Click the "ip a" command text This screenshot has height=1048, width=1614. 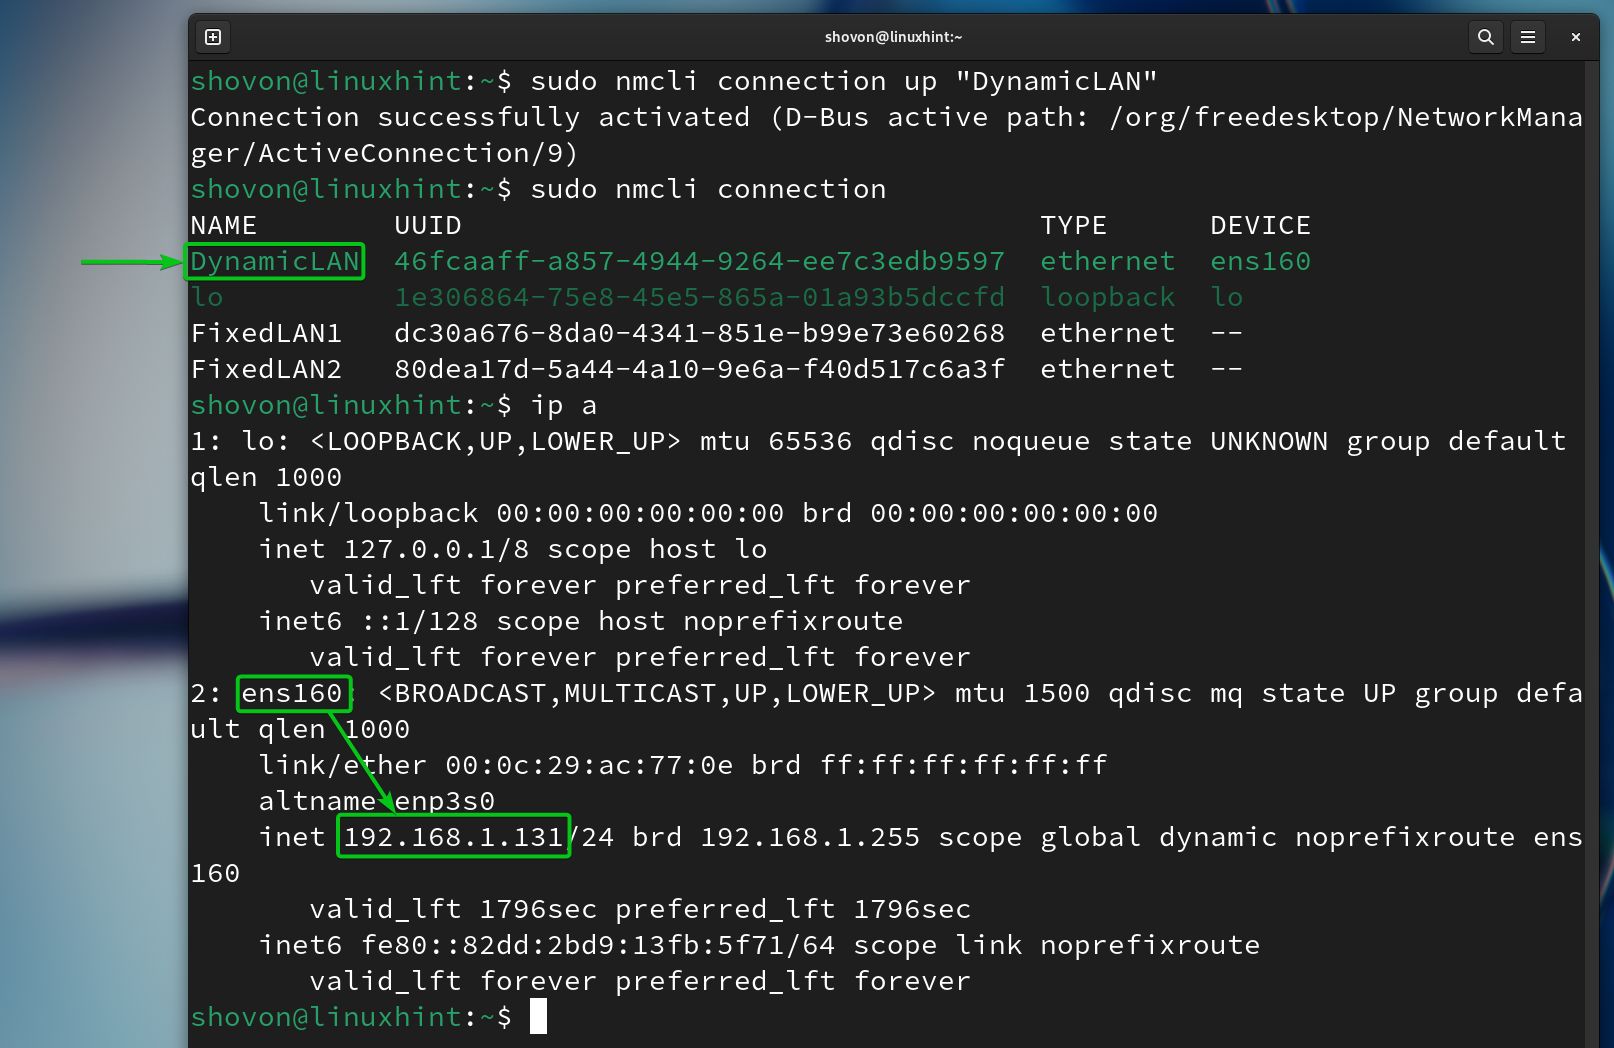[x=563, y=406]
